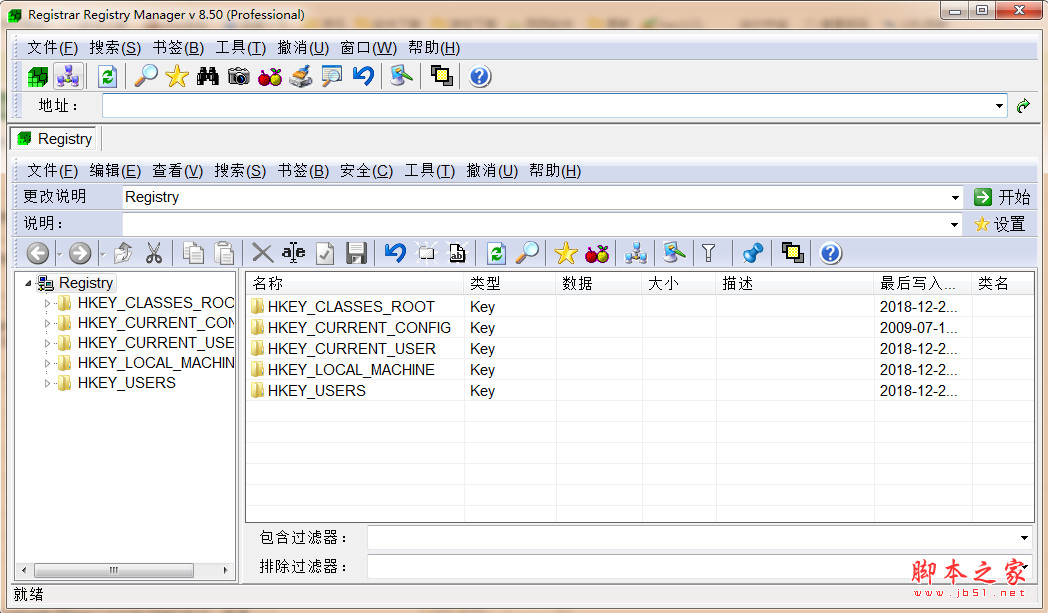The image size is (1048, 613).
Task: Go forward with the right arrow button
Action: (80, 253)
